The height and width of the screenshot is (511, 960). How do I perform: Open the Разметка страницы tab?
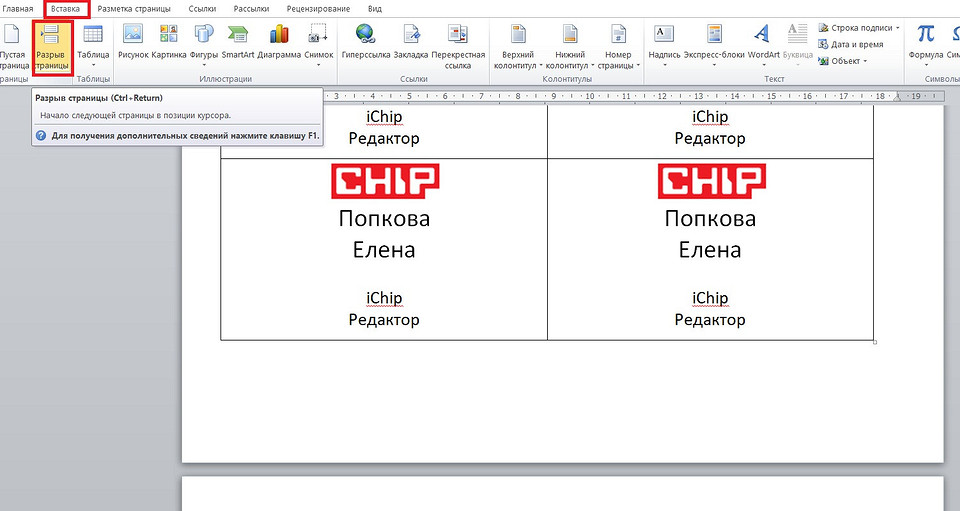point(133,8)
